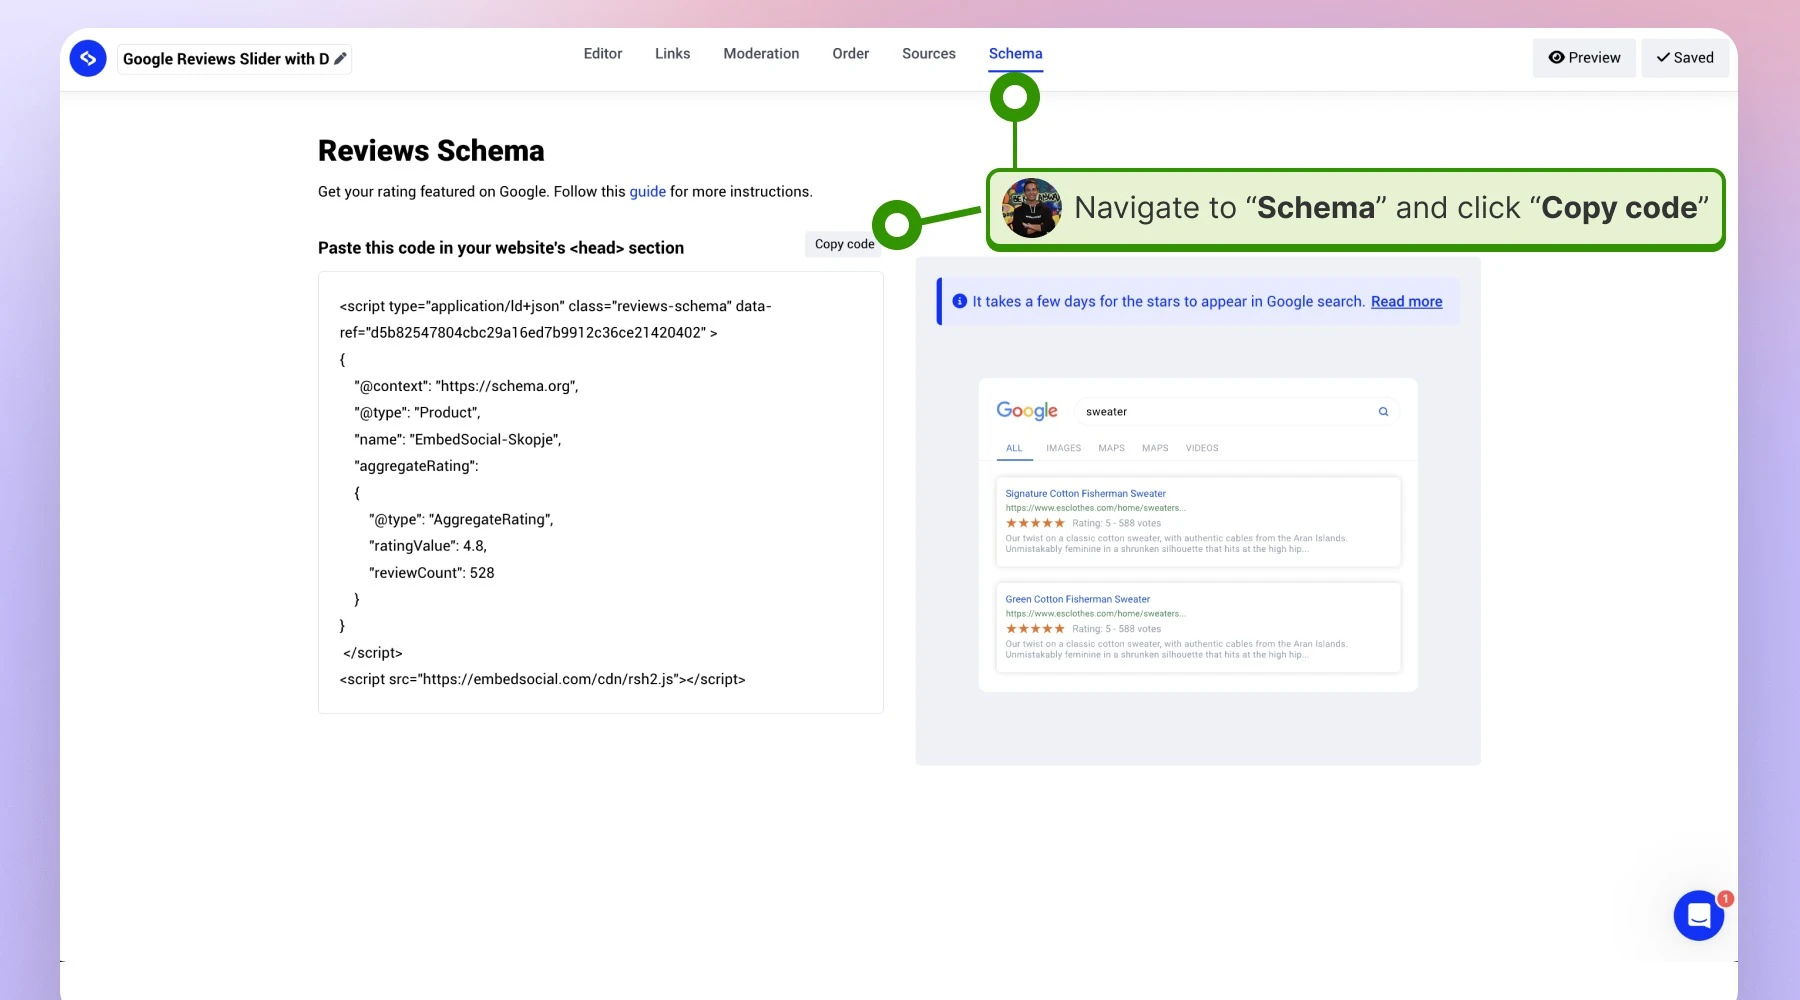This screenshot has width=1800, height=1000.
Task: Click the info icon in the notice banner
Action: (960, 301)
